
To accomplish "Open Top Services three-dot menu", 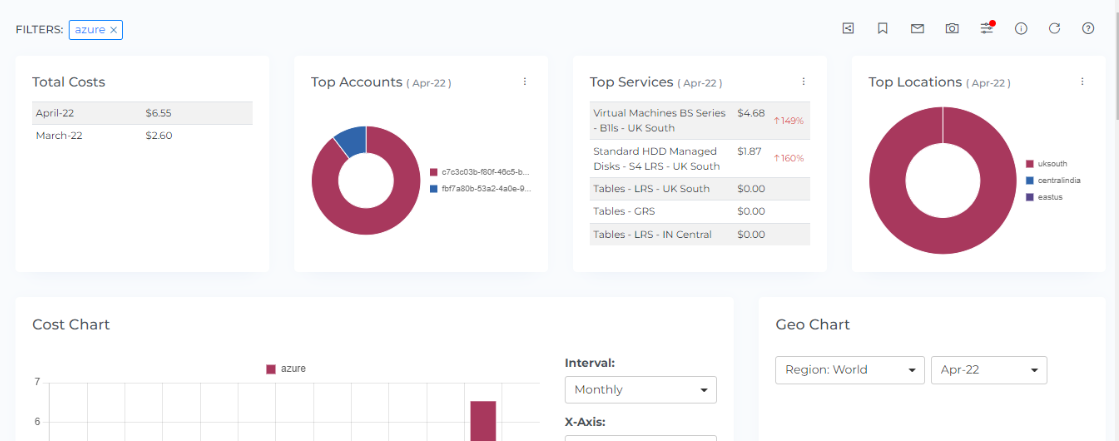I will pyautogui.click(x=803, y=82).
